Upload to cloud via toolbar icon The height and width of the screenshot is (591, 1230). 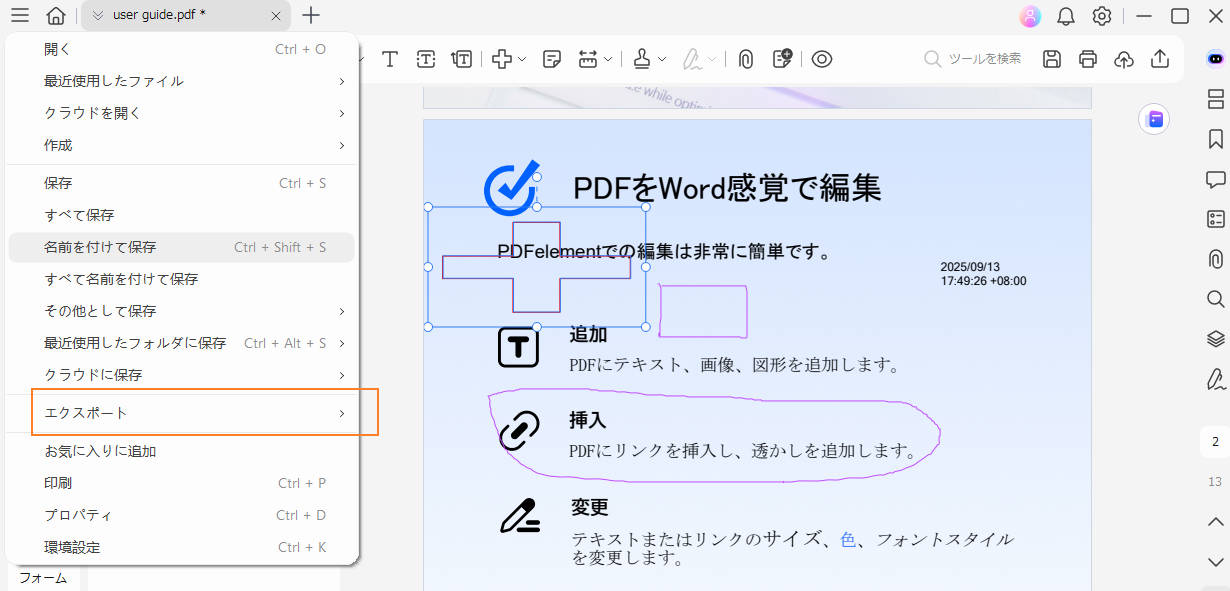pos(1124,59)
